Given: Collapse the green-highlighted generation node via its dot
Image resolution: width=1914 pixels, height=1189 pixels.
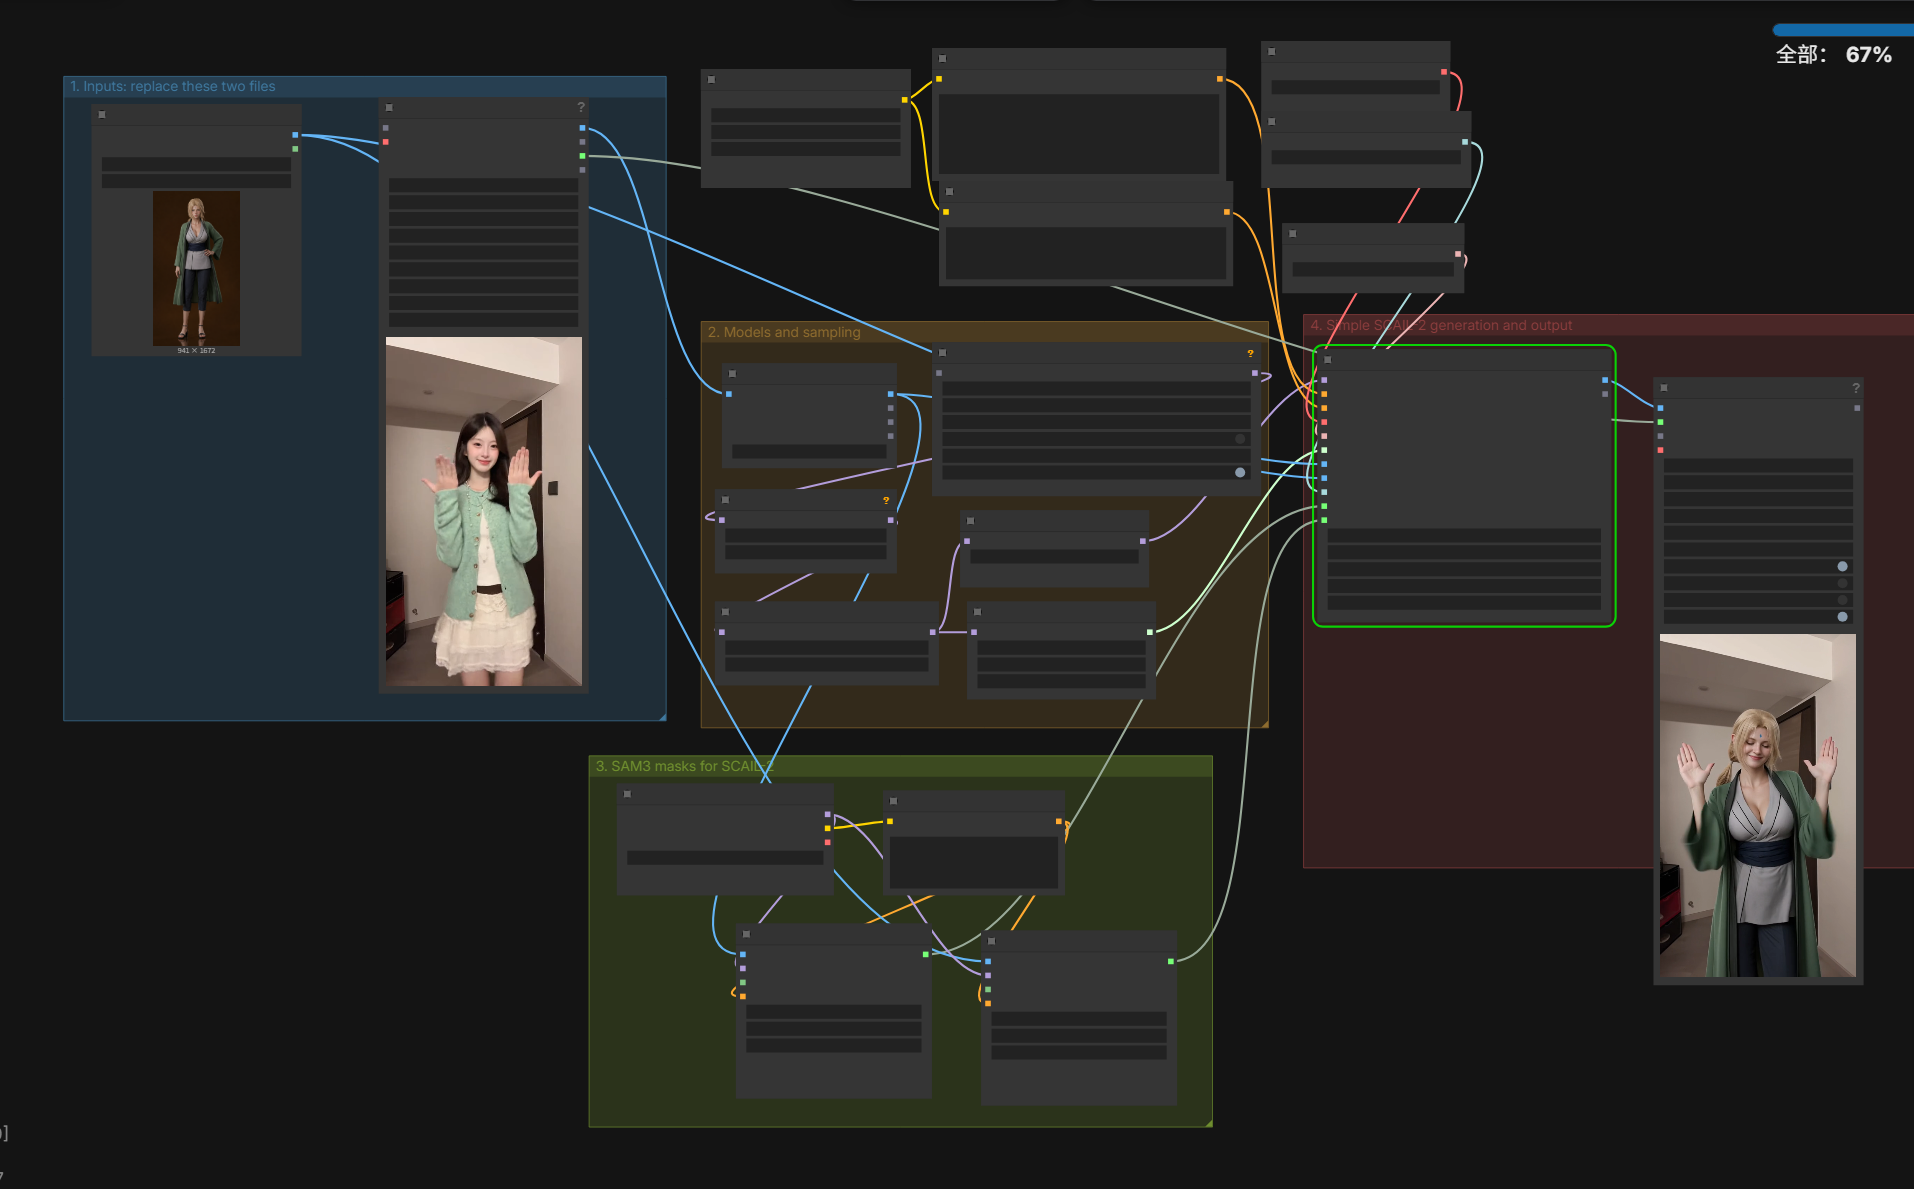Looking at the screenshot, I should (1328, 360).
